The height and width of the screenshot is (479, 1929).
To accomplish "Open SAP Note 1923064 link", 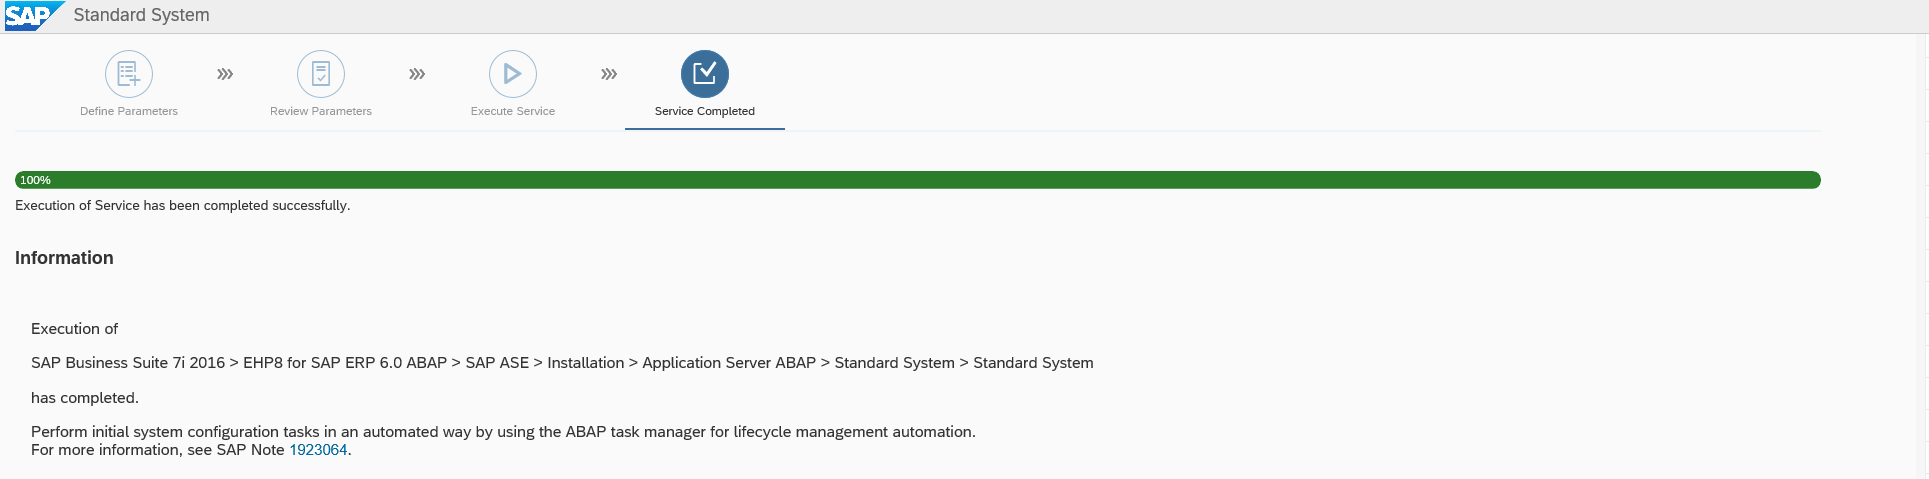I will 318,450.
